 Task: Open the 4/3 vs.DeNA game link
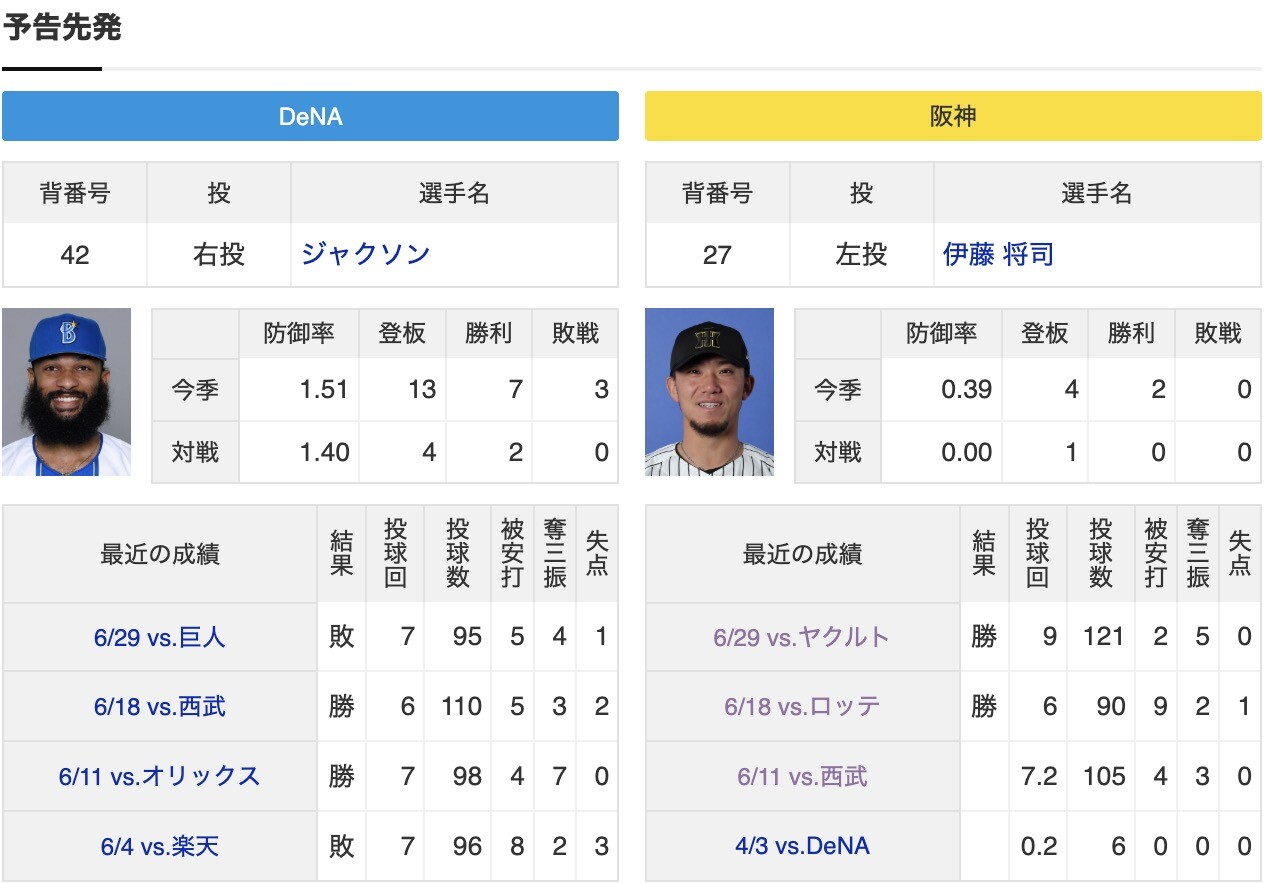(802, 847)
